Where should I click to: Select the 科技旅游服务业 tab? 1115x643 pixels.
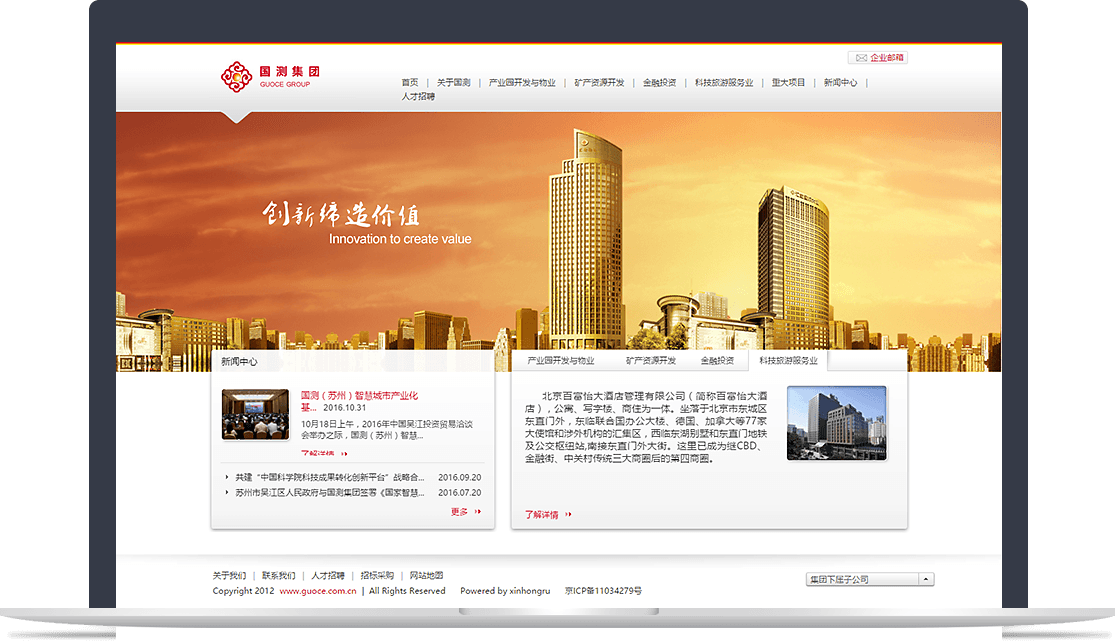coord(788,361)
